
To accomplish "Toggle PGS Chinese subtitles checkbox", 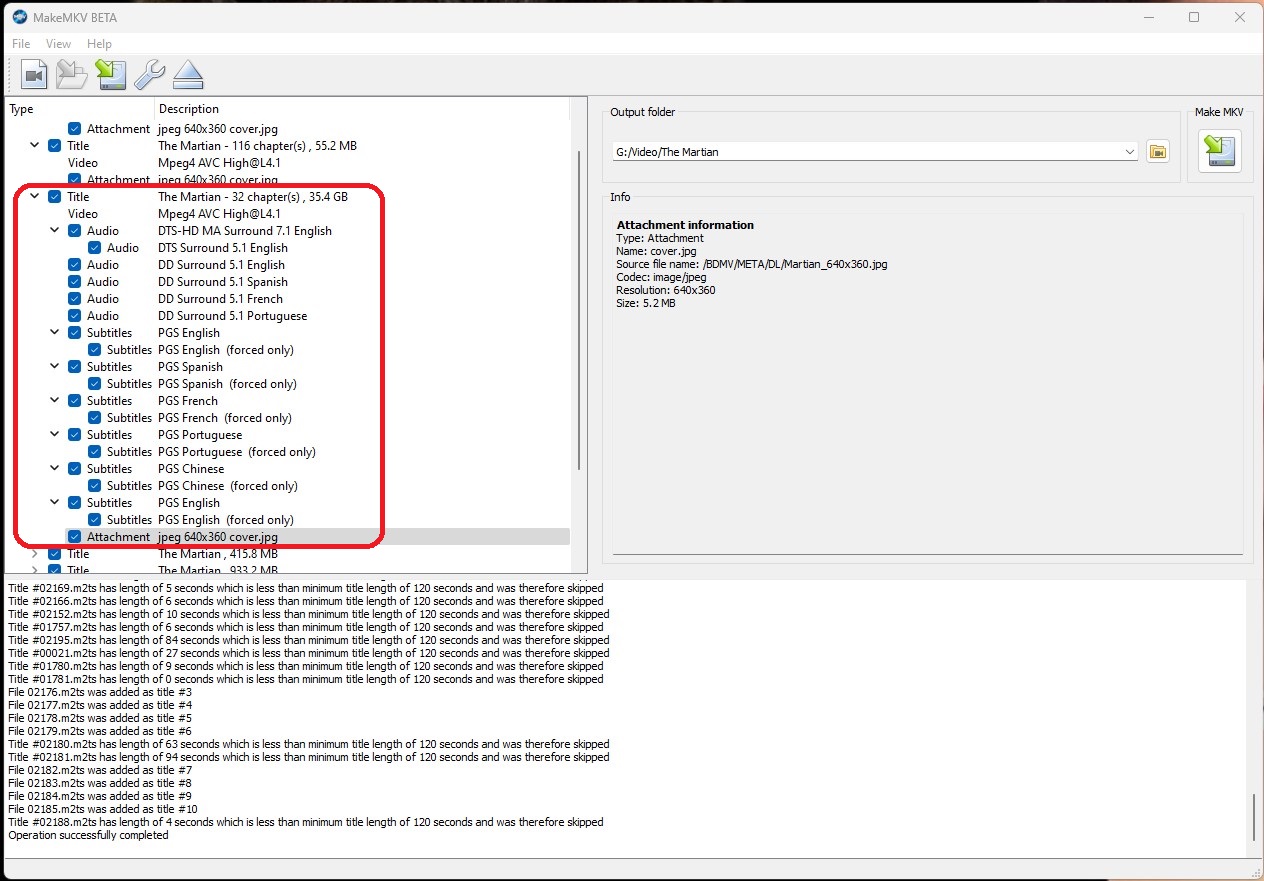I will pos(75,469).
